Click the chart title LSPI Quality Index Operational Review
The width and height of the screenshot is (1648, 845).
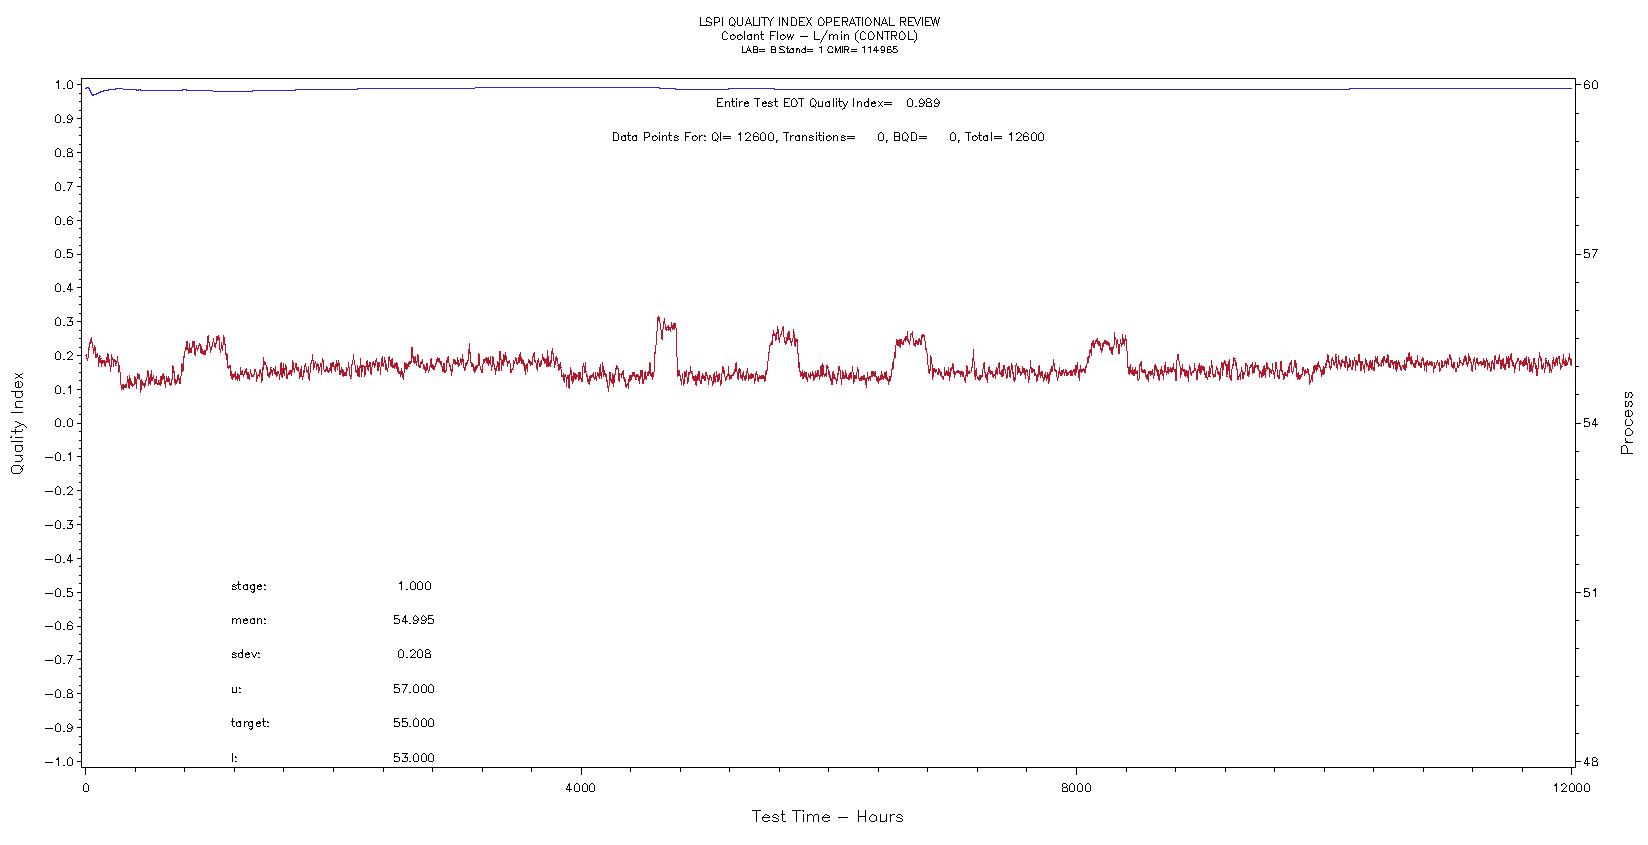[819, 22]
